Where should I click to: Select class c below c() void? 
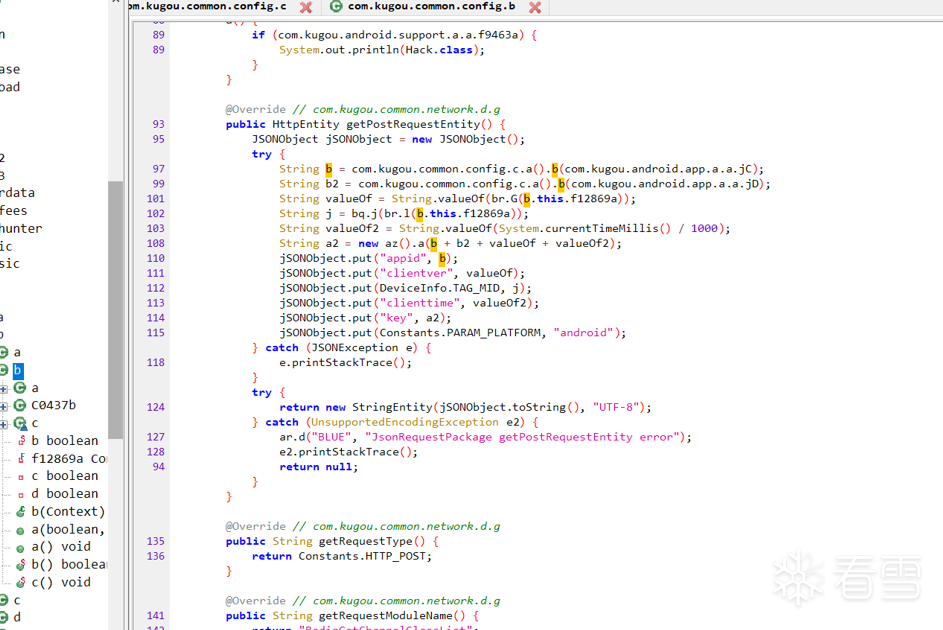click(17, 600)
